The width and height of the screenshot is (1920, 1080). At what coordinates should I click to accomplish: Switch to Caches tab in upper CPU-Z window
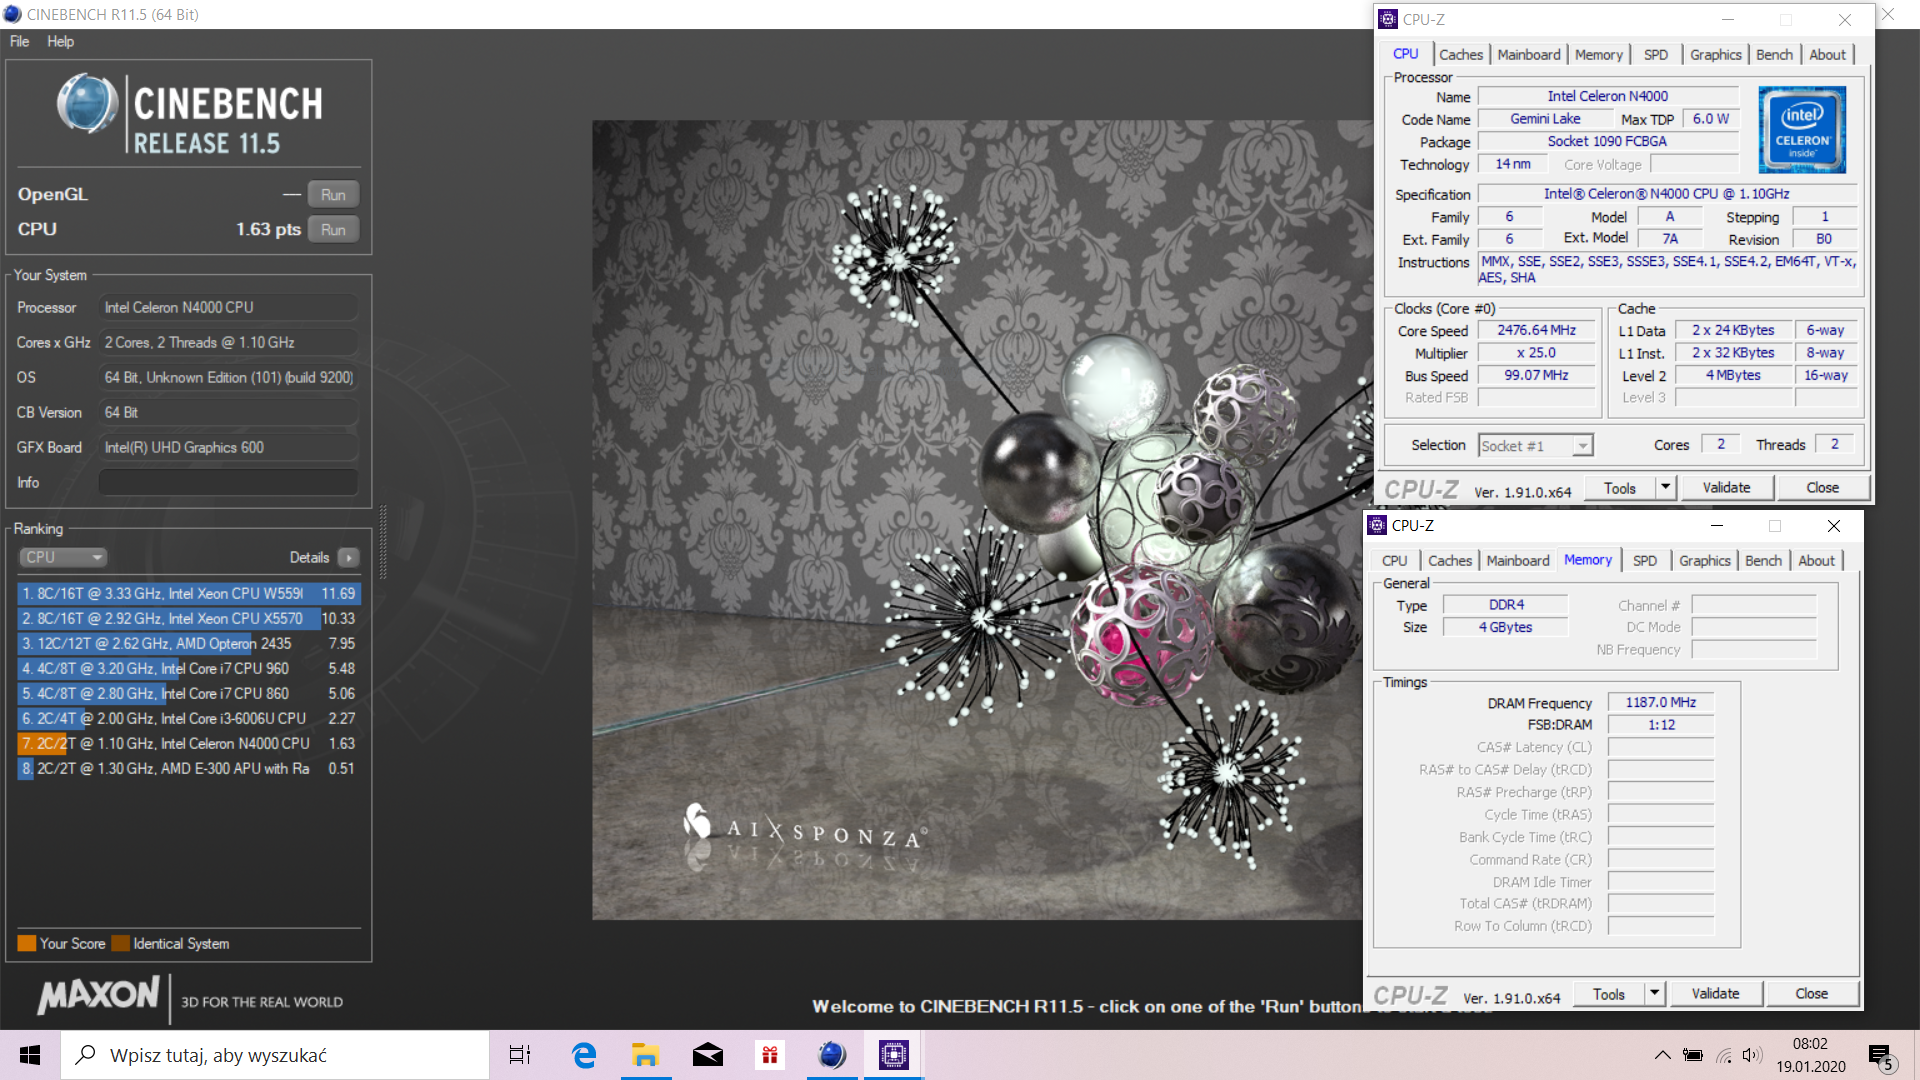coord(1461,55)
